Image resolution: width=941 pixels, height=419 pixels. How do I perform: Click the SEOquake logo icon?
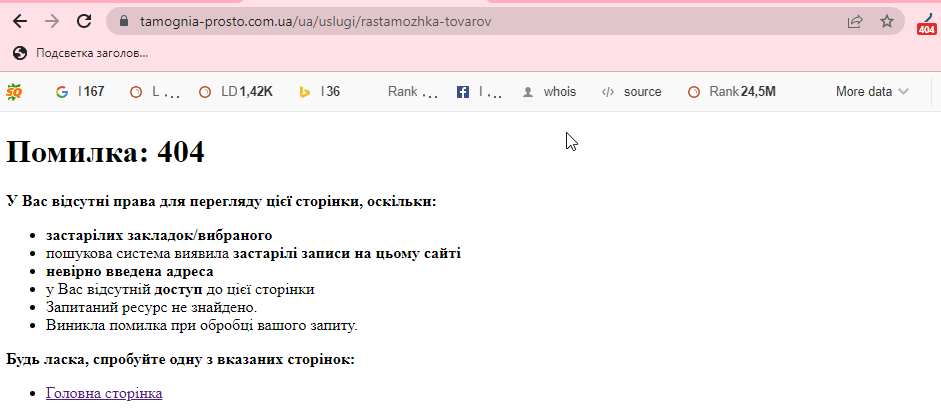point(14,92)
